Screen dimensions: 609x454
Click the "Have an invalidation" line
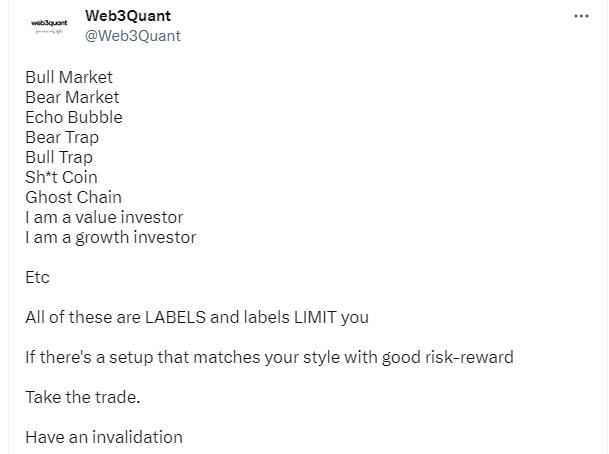pyautogui.click(x=104, y=437)
